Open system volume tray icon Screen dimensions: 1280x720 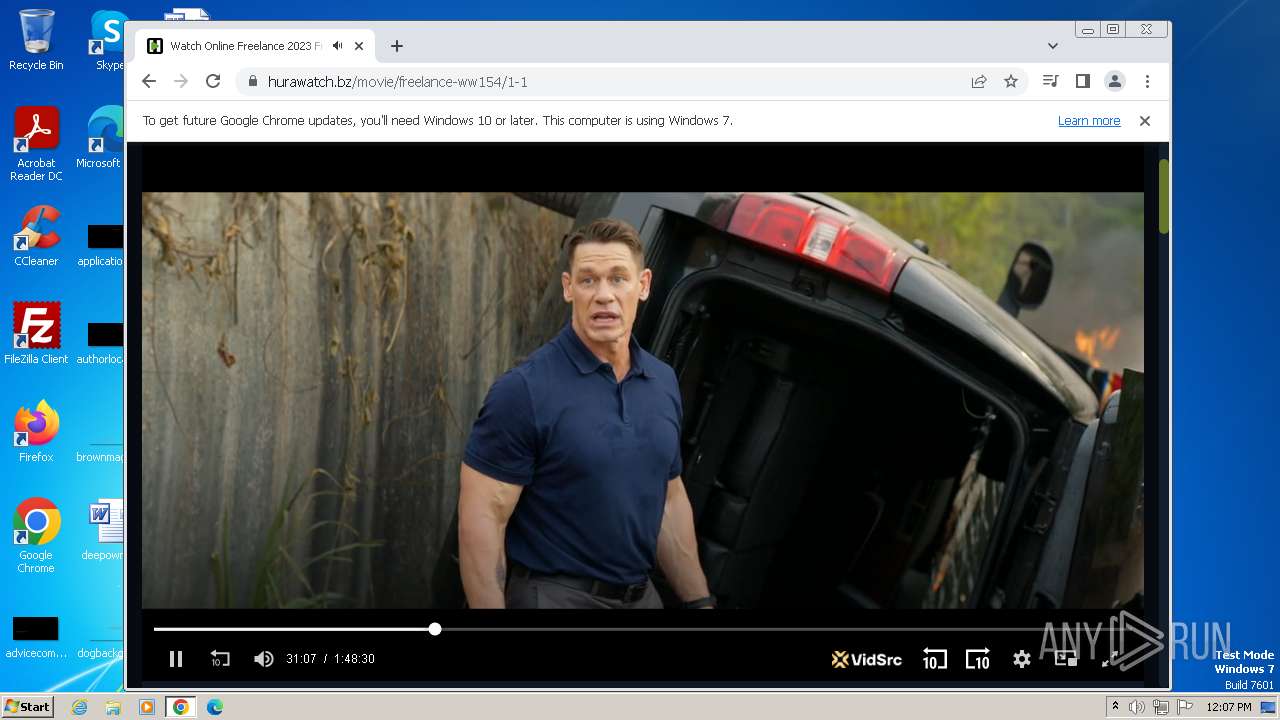1137,707
